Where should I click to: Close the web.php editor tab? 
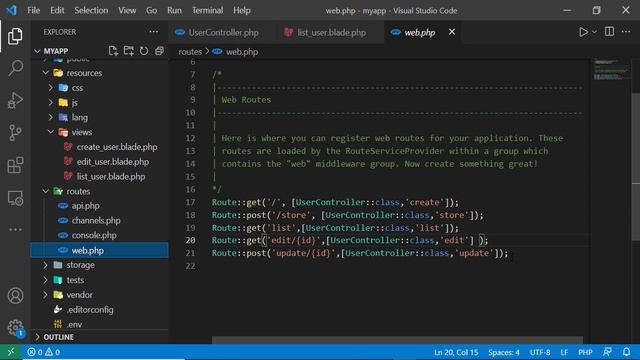[452, 32]
